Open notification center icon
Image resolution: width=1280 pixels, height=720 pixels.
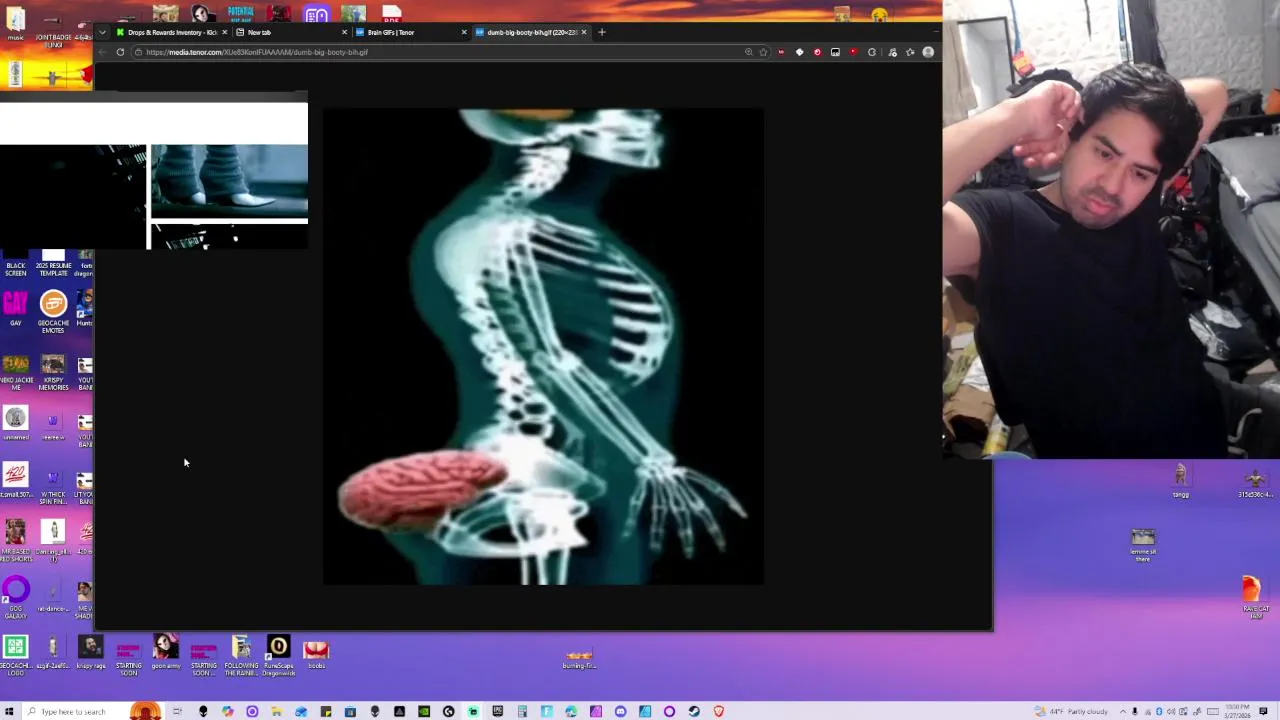click(x=1263, y=711)
